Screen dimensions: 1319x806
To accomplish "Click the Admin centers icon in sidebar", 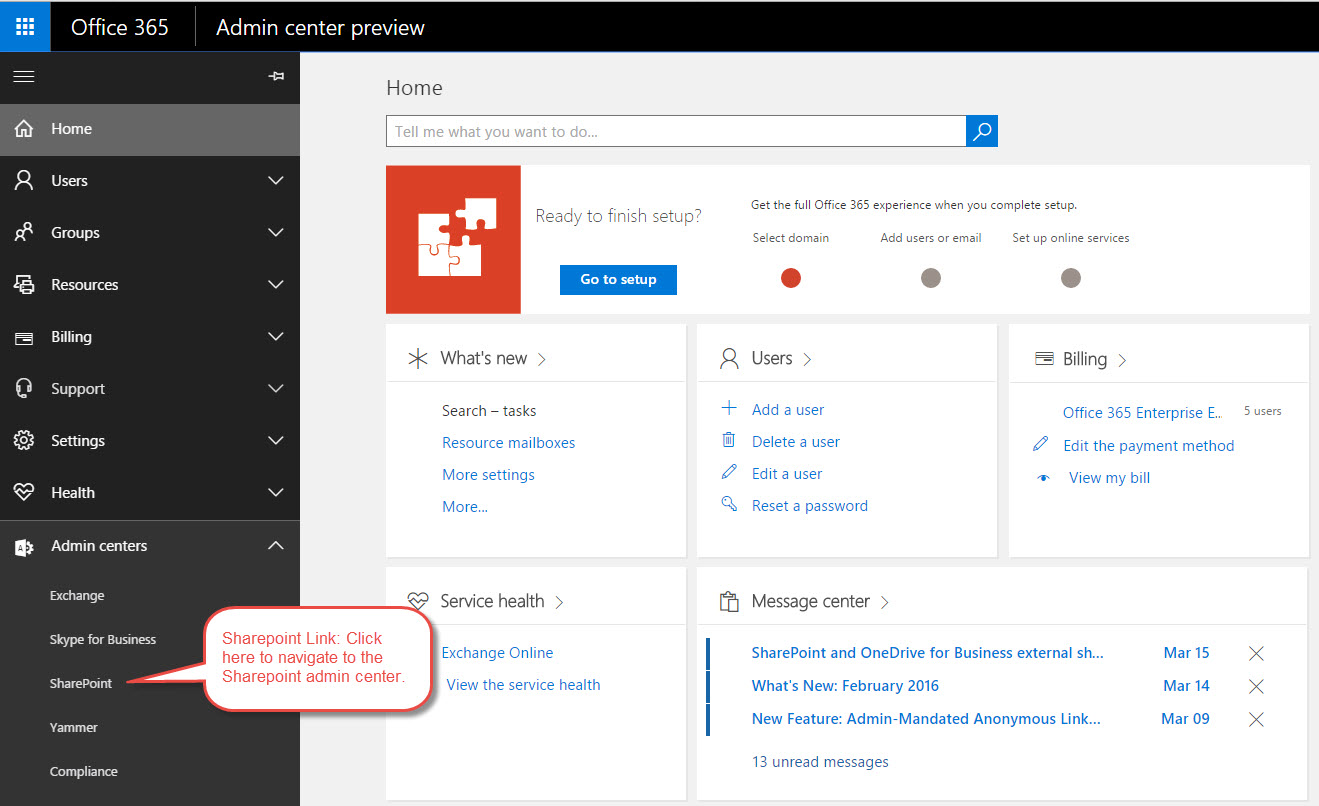I will 24,547.
